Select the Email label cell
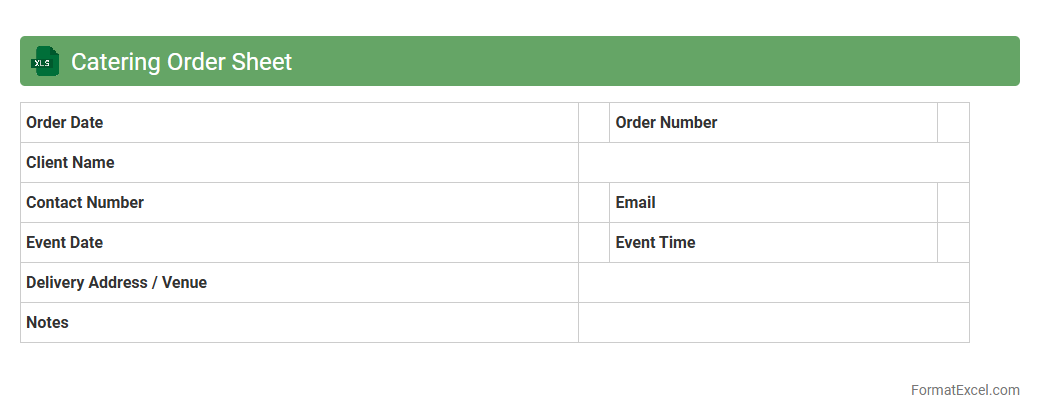1040x419 pixels. [x=773, y=203]
